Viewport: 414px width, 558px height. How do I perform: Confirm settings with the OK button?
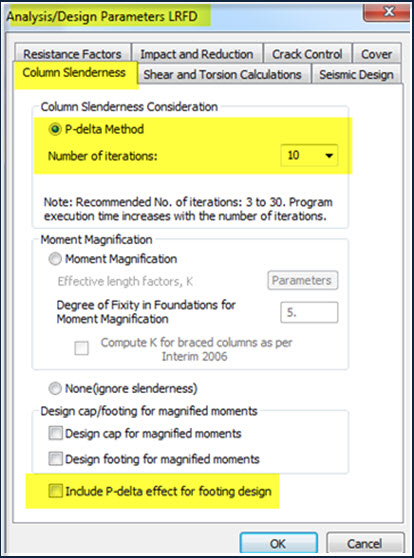coord(278,543)
